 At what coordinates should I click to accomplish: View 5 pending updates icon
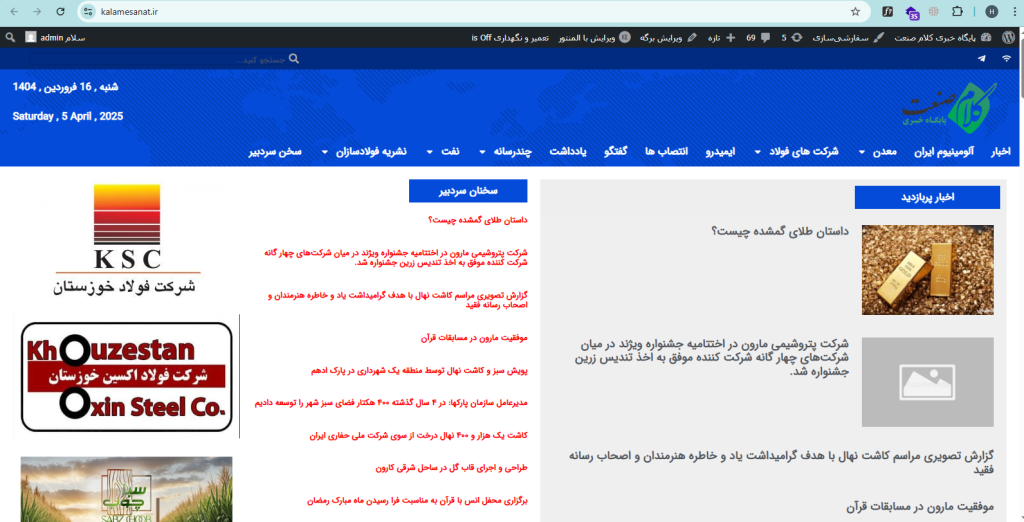792,37
